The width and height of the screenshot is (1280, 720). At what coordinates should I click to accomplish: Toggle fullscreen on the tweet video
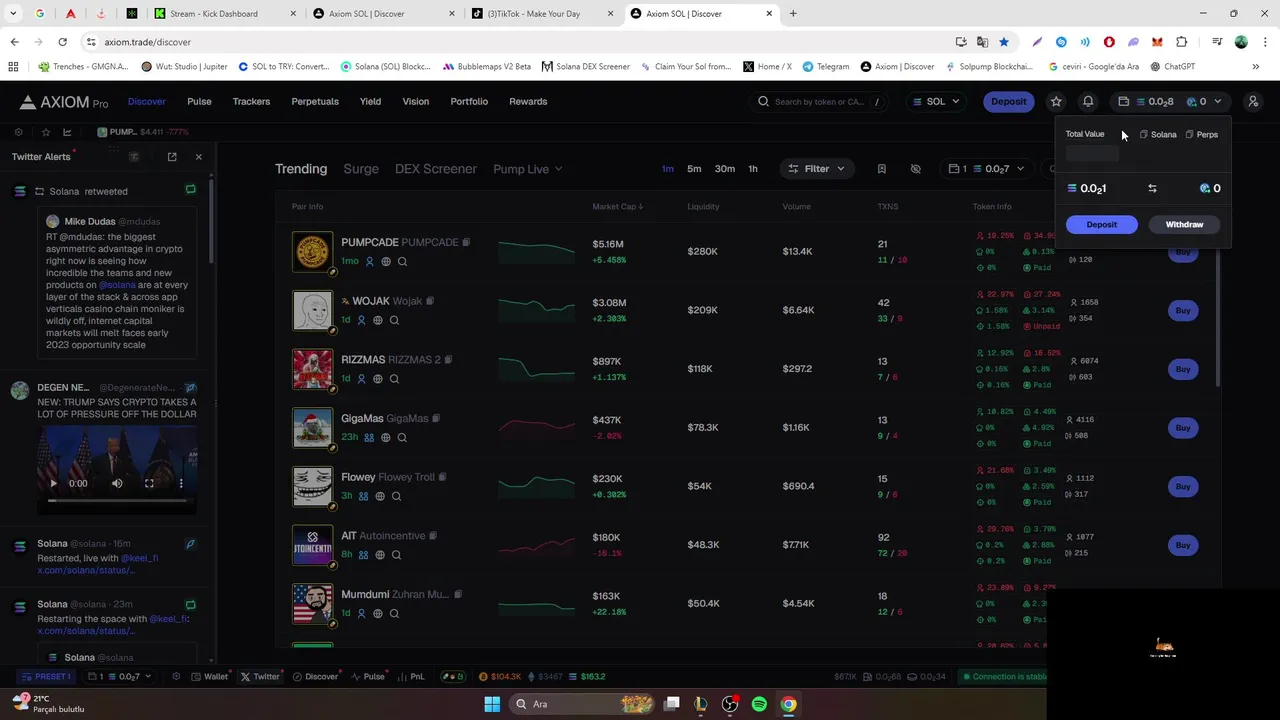(149, 483)
